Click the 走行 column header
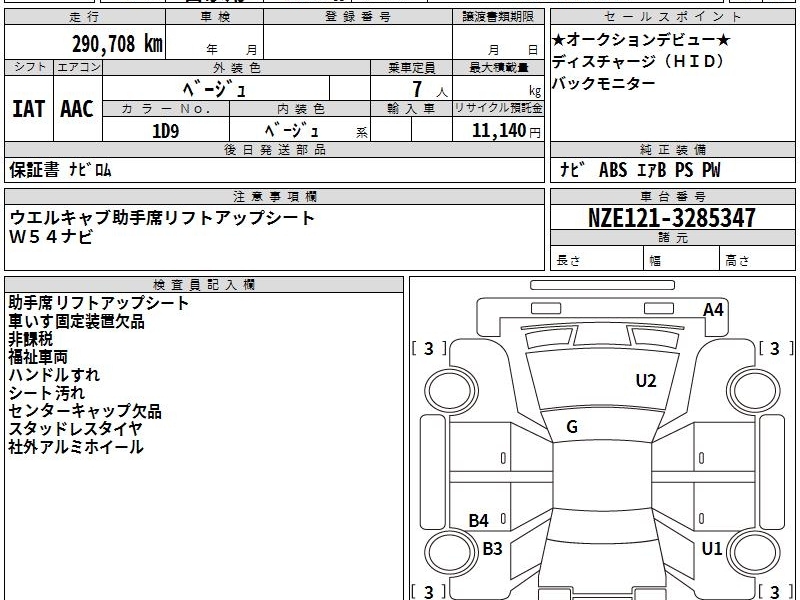Image resolution: width=800 pixels, height=600 pixels. (85, 17)
